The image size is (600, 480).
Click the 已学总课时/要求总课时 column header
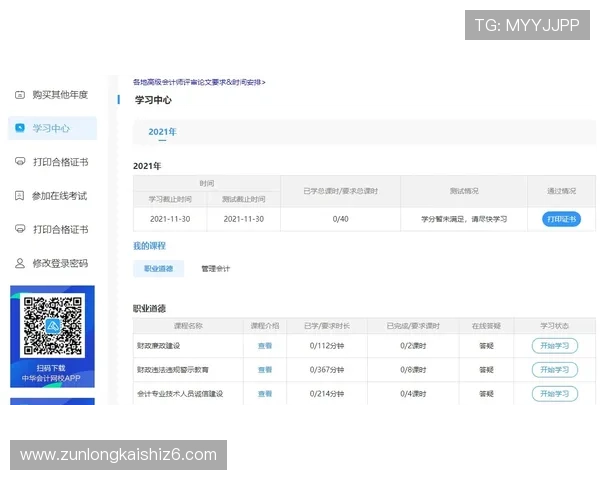coord(341,191)
